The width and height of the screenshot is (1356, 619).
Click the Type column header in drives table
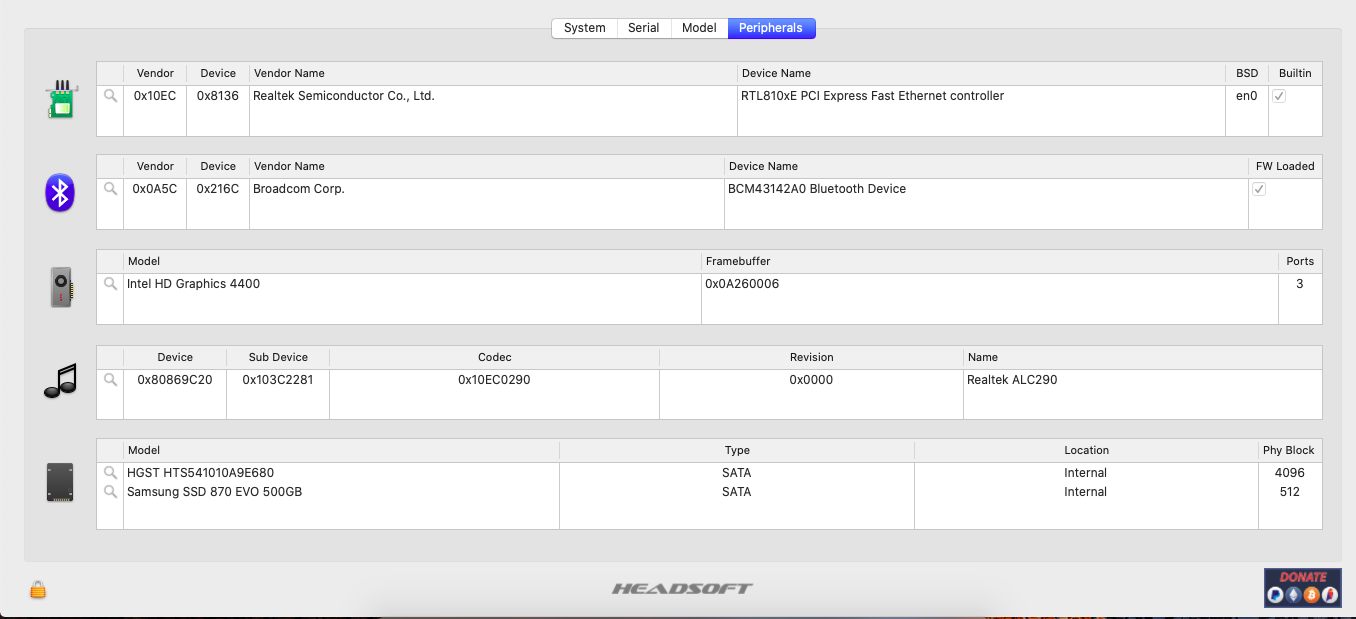[x=737, y=450]
